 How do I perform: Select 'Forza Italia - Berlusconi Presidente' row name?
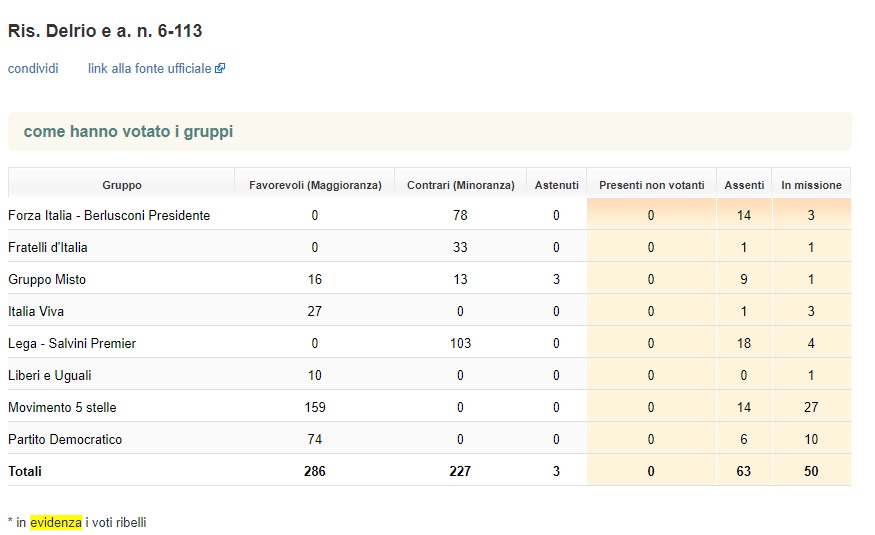tap(109, 215)
